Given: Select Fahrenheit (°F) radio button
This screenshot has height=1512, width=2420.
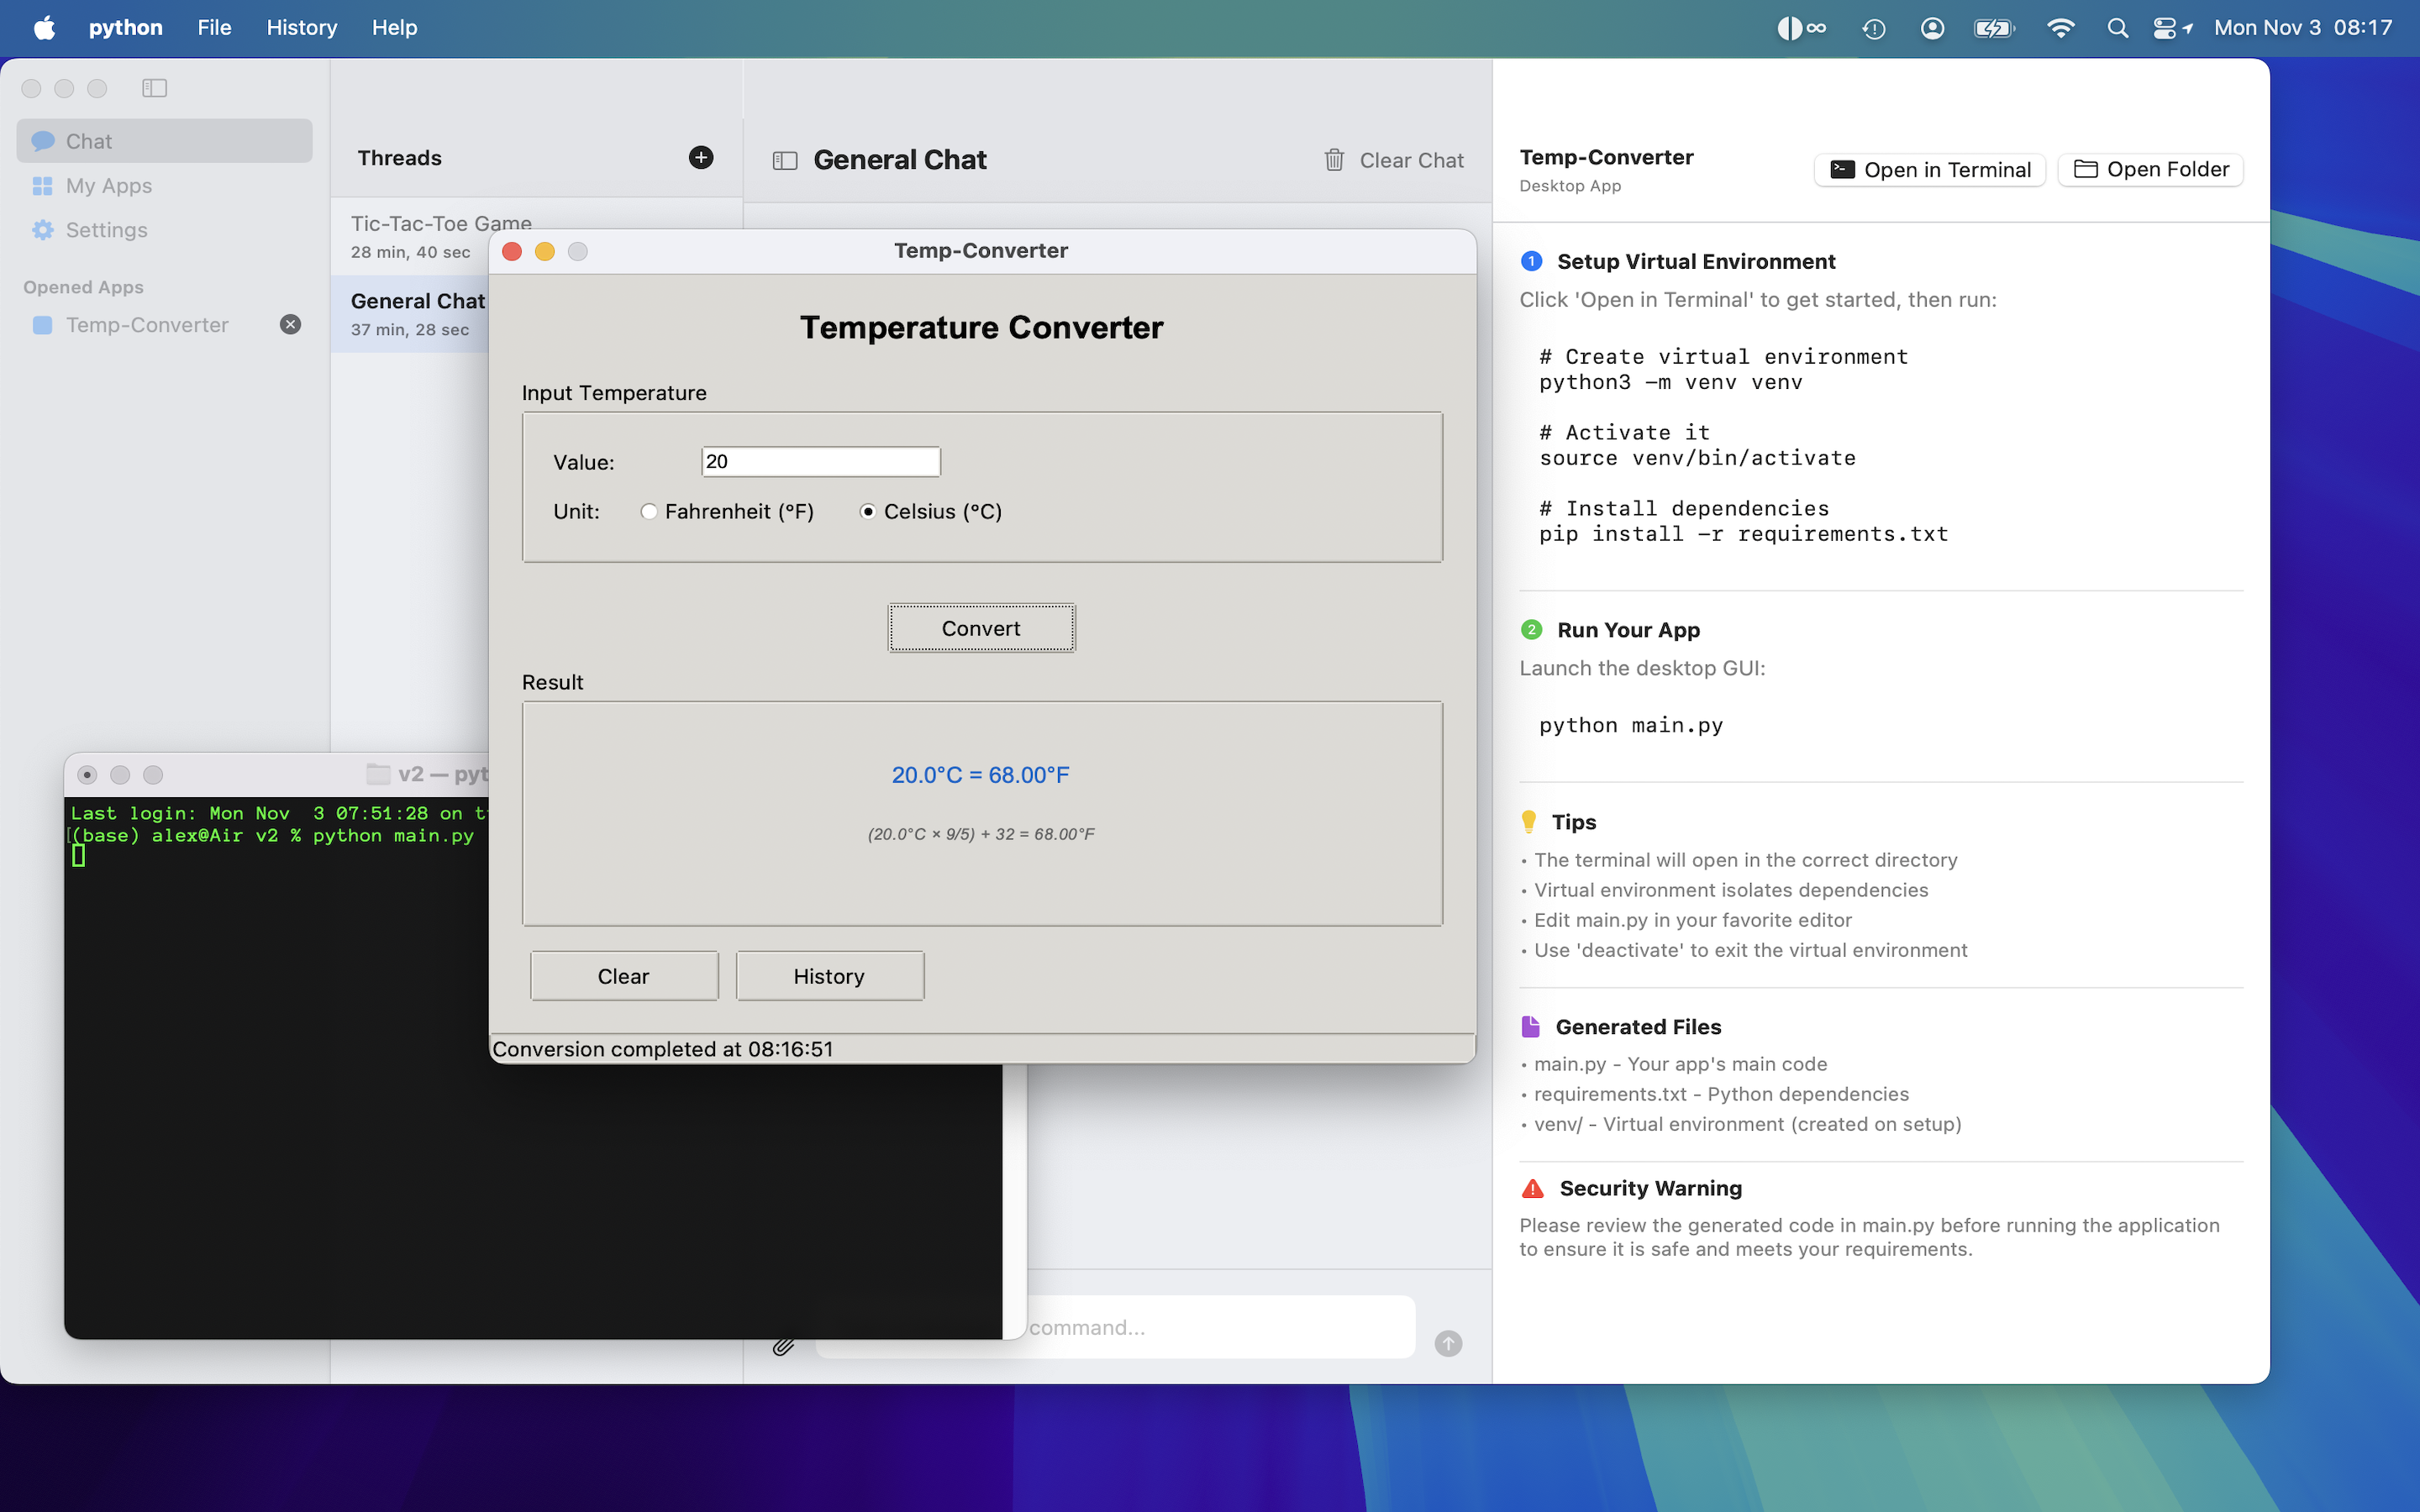Looking at the screenshot, I should pyautogui.click(x=649, y=511).
